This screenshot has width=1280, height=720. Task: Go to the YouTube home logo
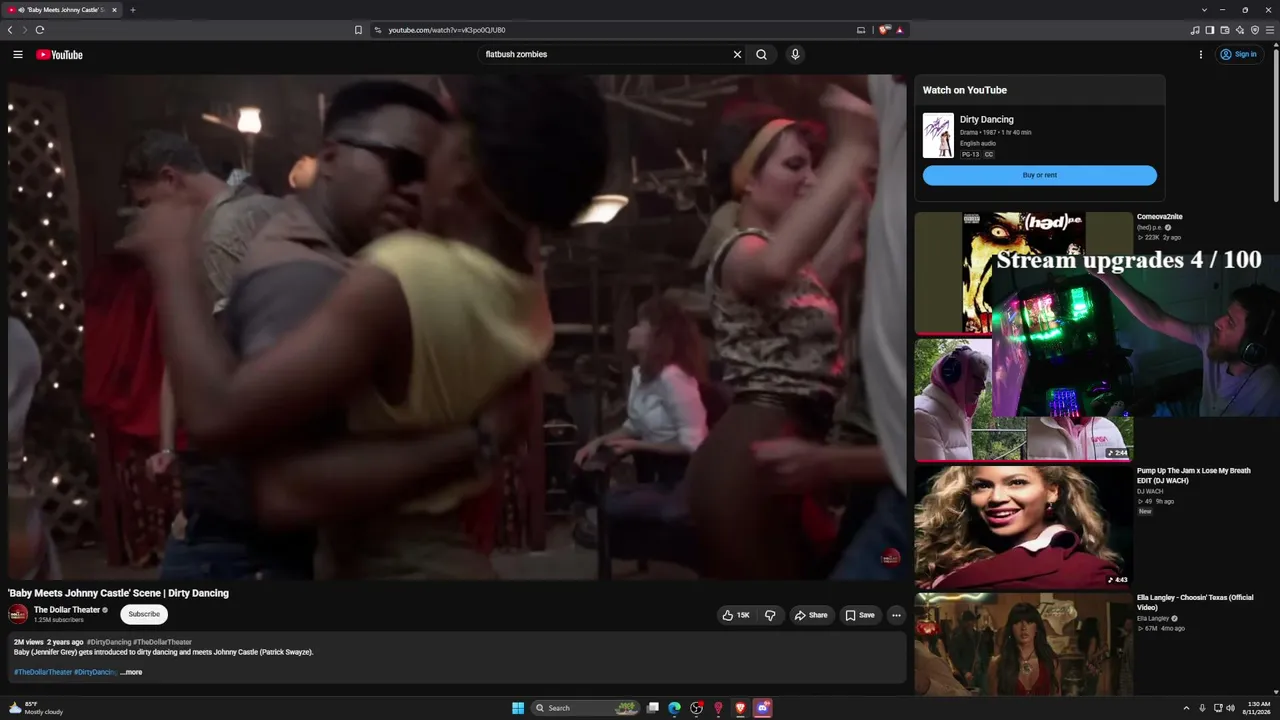click(x=60, y=55)
